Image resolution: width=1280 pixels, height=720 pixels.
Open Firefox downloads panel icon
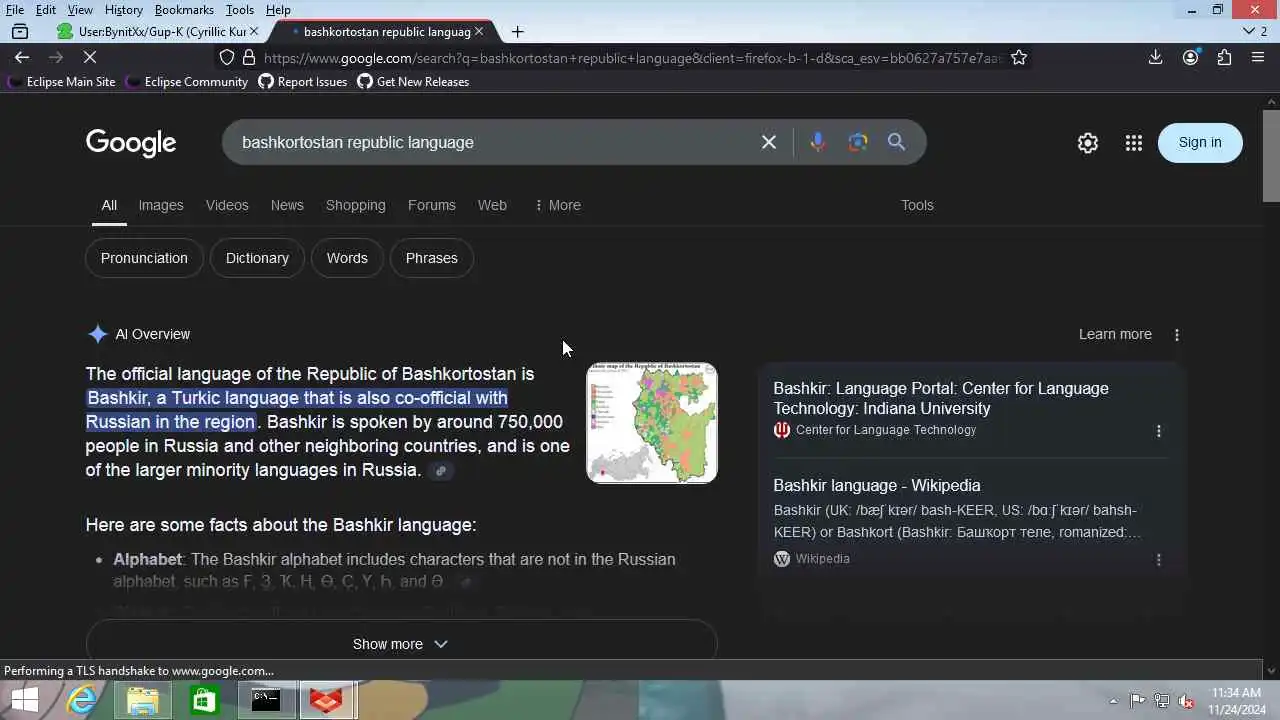pos(1155,57)
